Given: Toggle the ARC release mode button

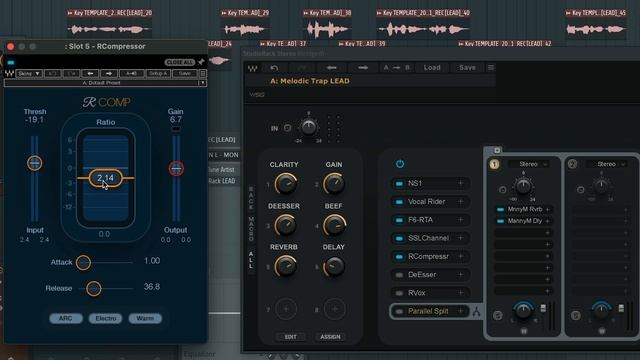Looking at the screenshot, I should click(x=66, y=318).
